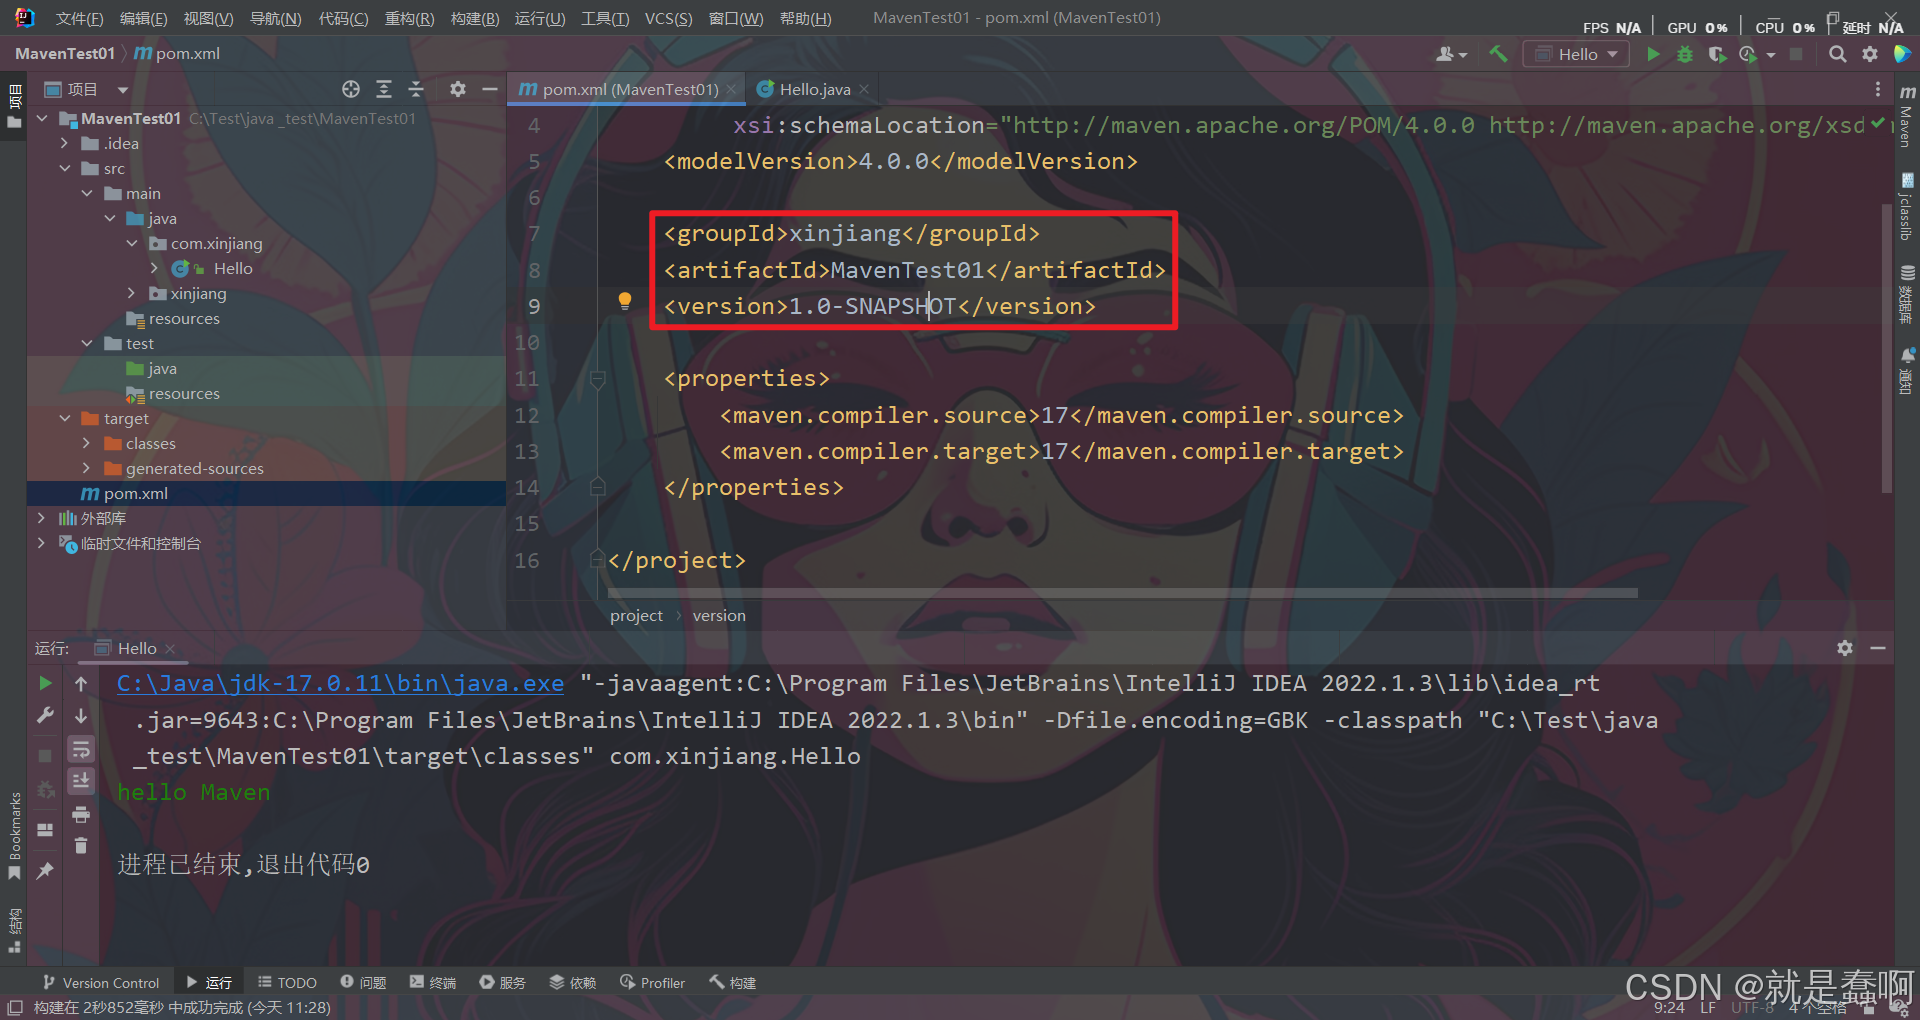Expand the generated-sources folder
1920x1020 pixels.
point(86,468)
